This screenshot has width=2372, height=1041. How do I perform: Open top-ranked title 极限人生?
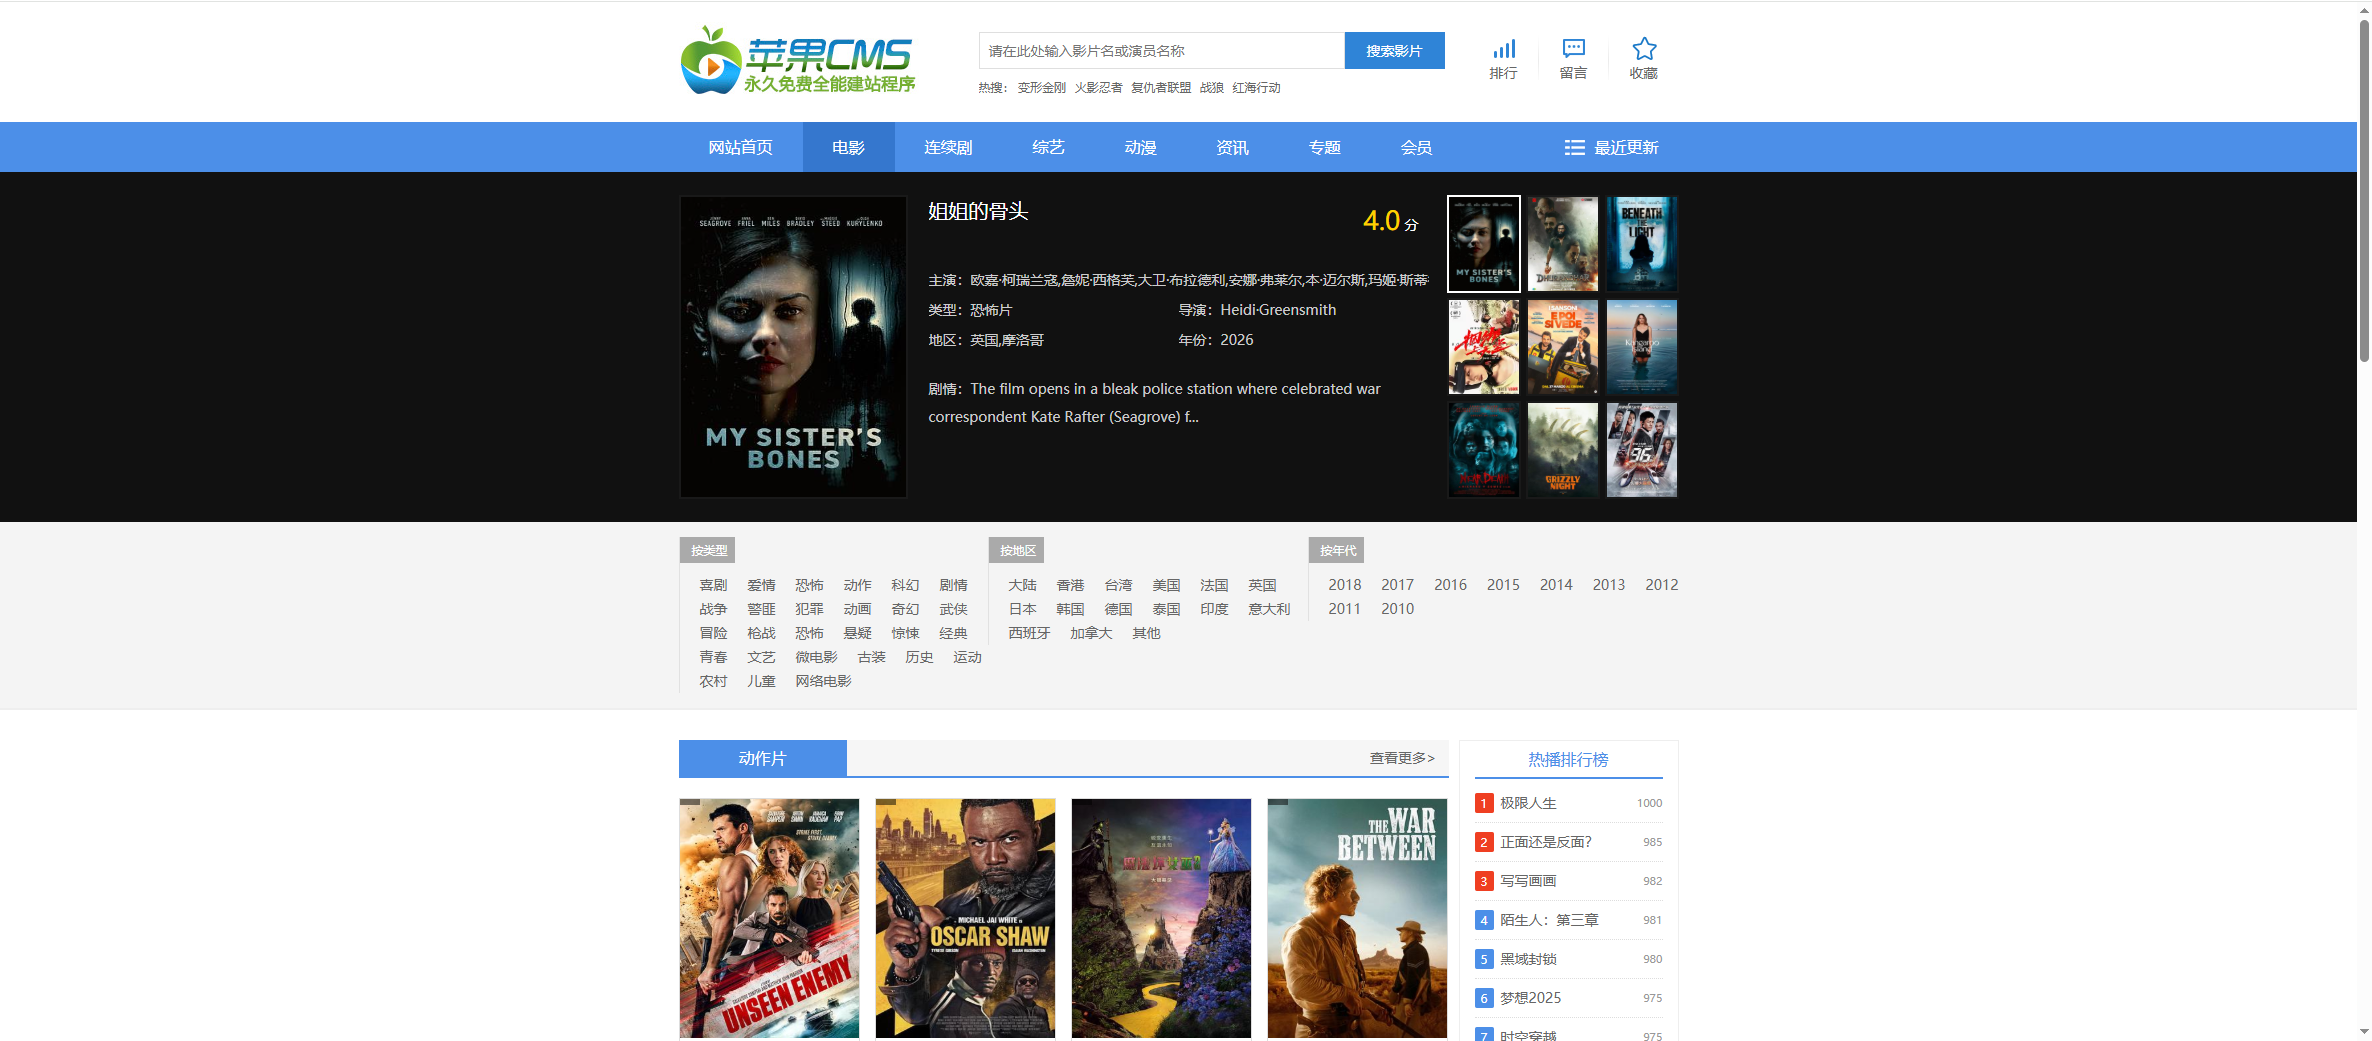tap(1528, 803)
